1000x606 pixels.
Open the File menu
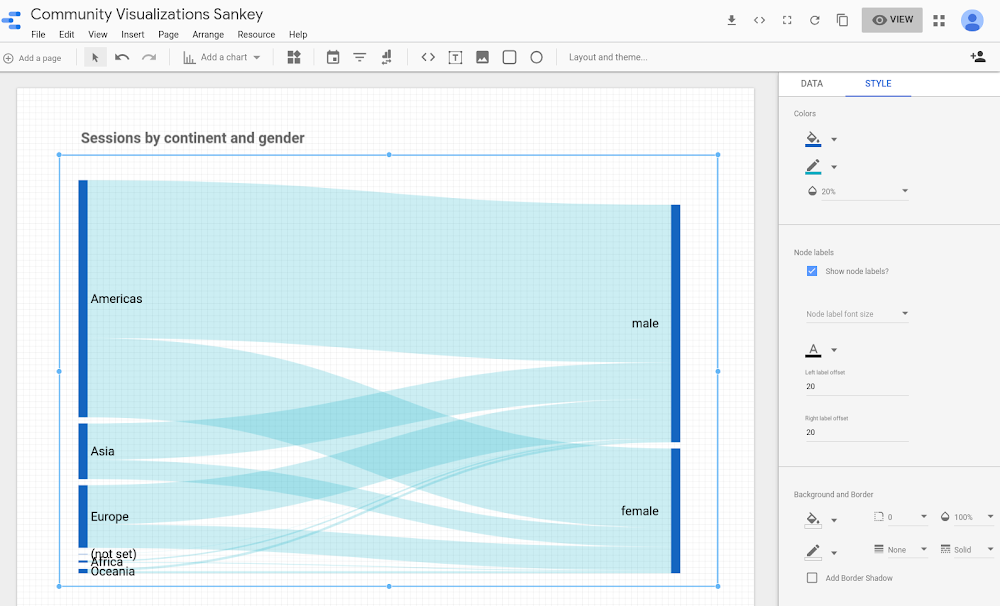38,34
